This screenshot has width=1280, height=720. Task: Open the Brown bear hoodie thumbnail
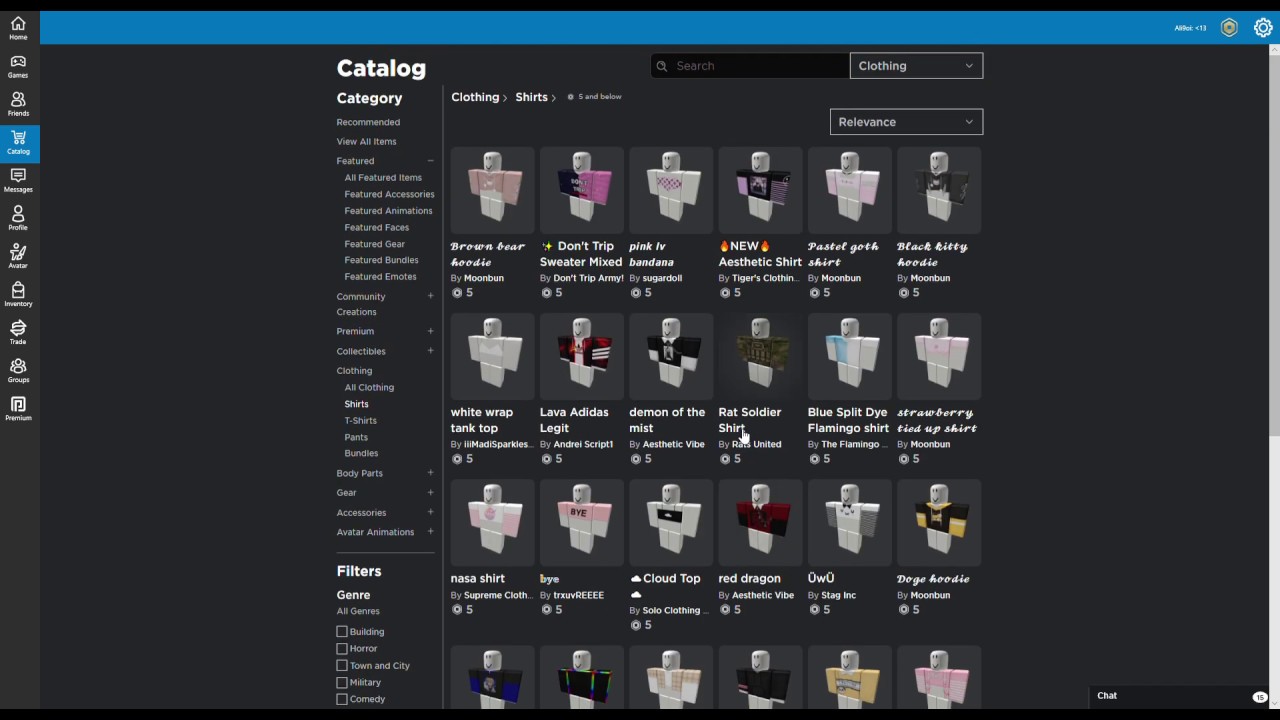pos(493,190)
